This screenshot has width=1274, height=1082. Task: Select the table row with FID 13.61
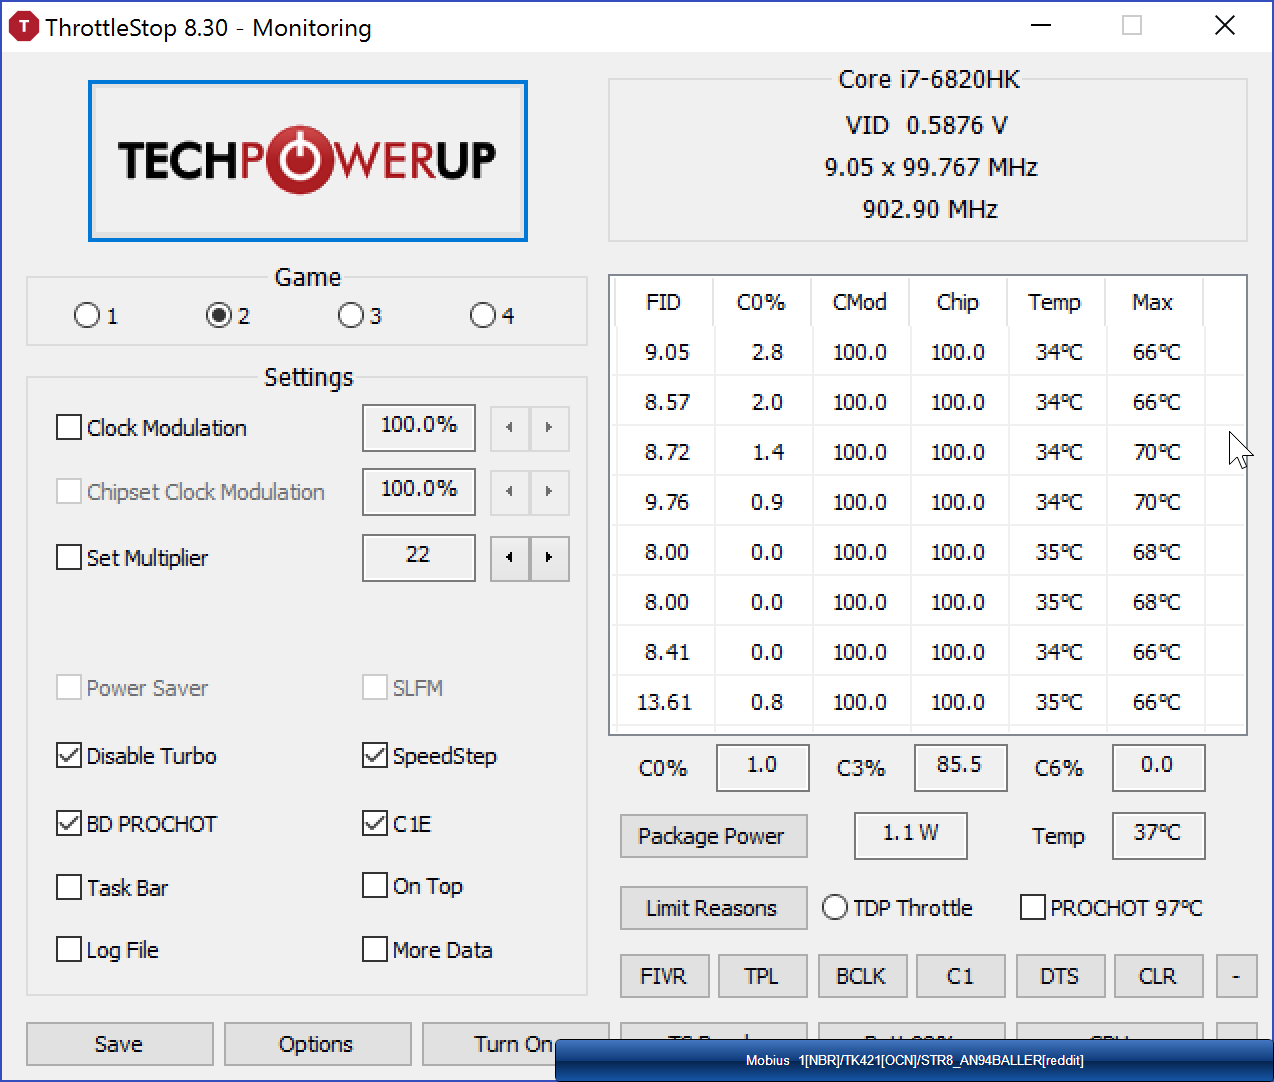pos(930,702)
